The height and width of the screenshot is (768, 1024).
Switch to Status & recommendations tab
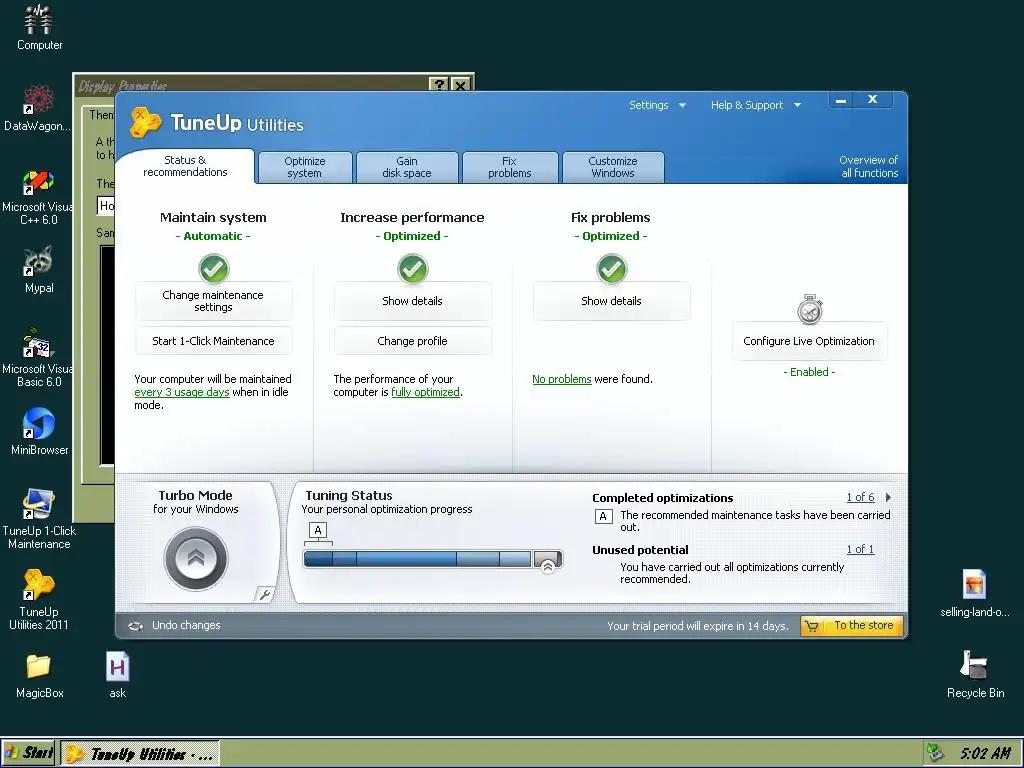coord(185,166)
